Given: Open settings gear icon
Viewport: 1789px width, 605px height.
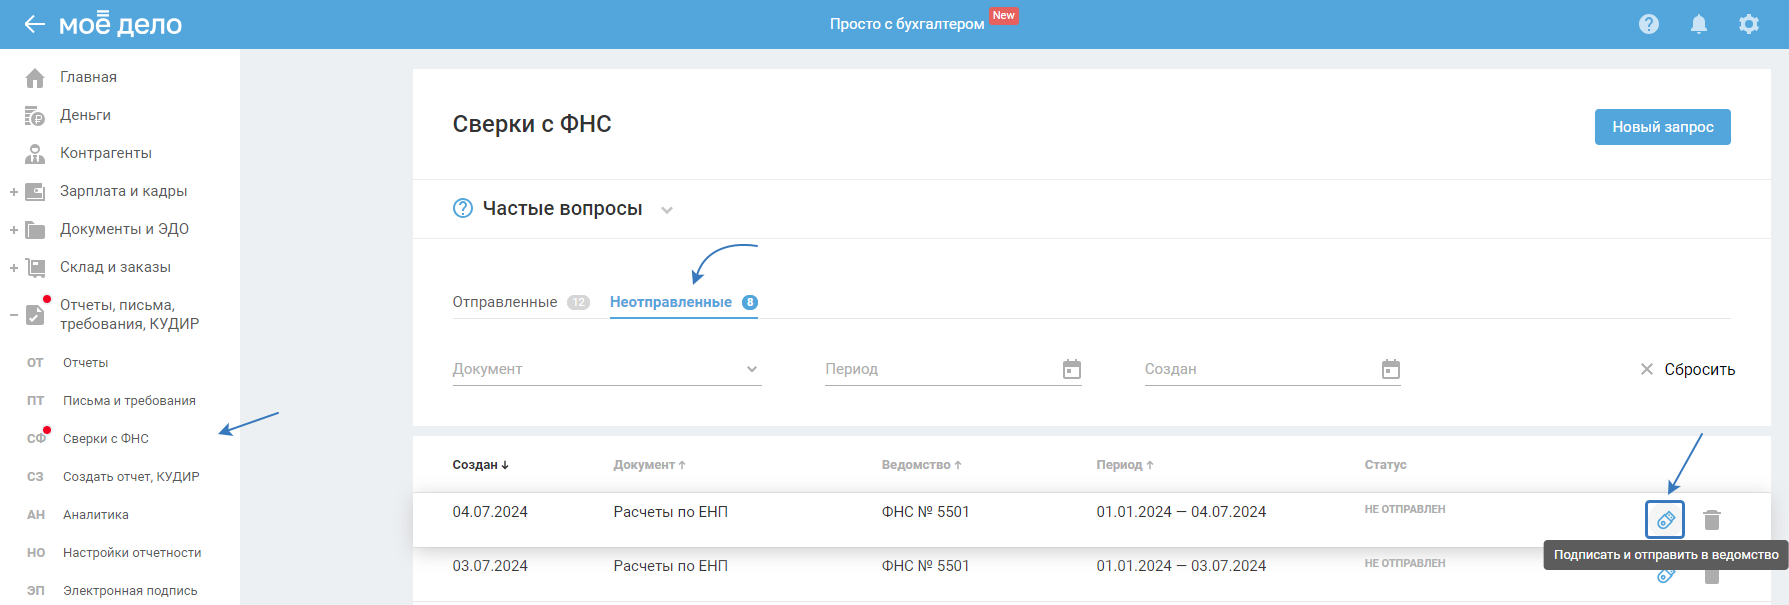Looking at the screenshot, I should point(1749,24).
